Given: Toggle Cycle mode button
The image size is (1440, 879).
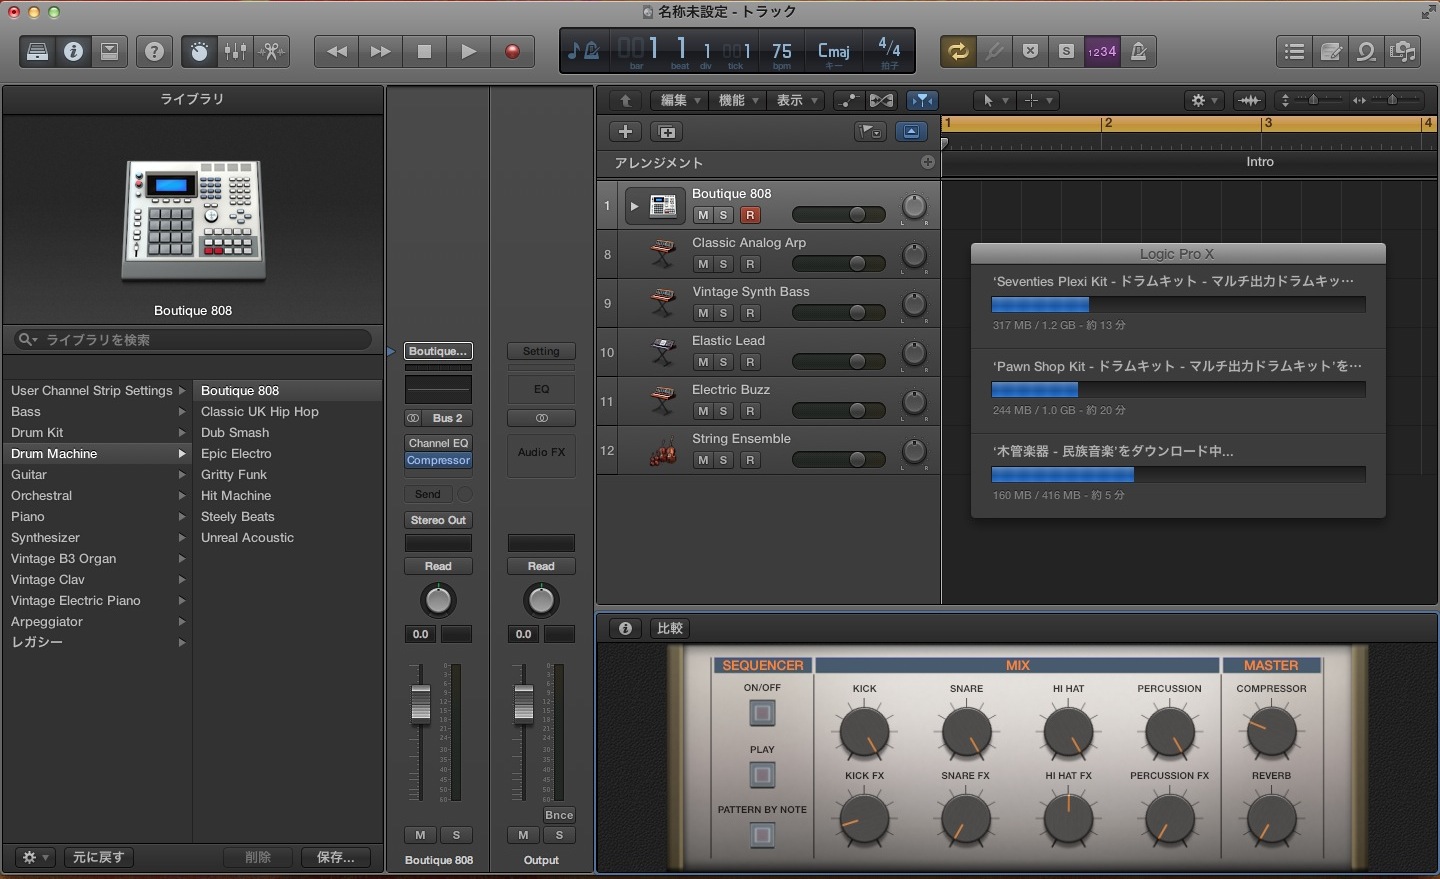Looking at the screenshot, I should [958, 52].
